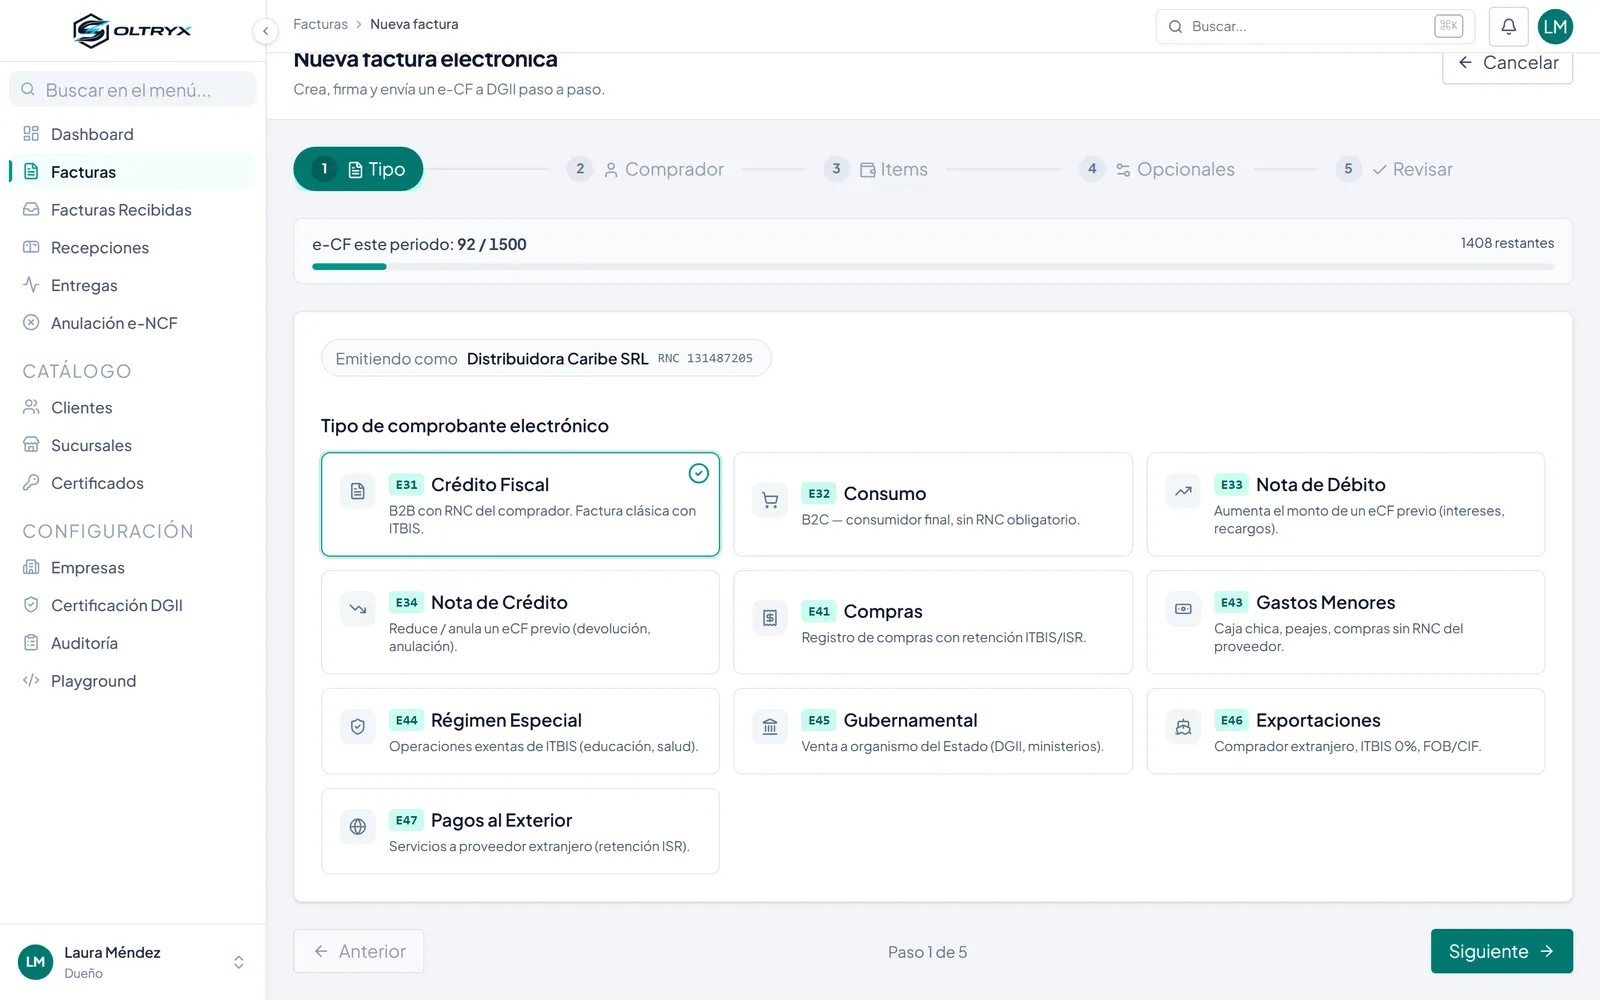
Task: Click the Clientes people icon
Action: (x=31, y=407)
